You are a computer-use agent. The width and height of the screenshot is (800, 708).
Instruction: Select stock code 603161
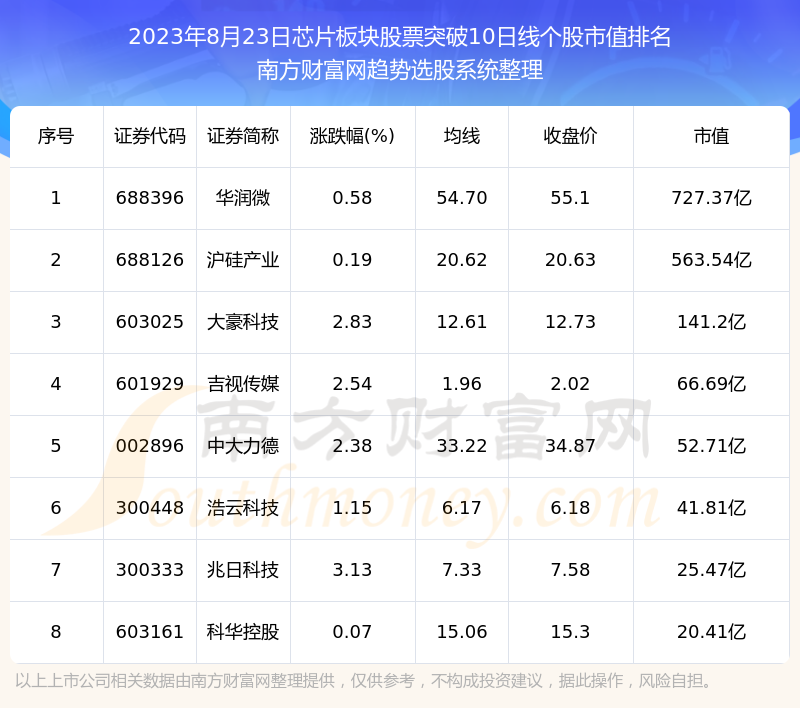(149, 632)
